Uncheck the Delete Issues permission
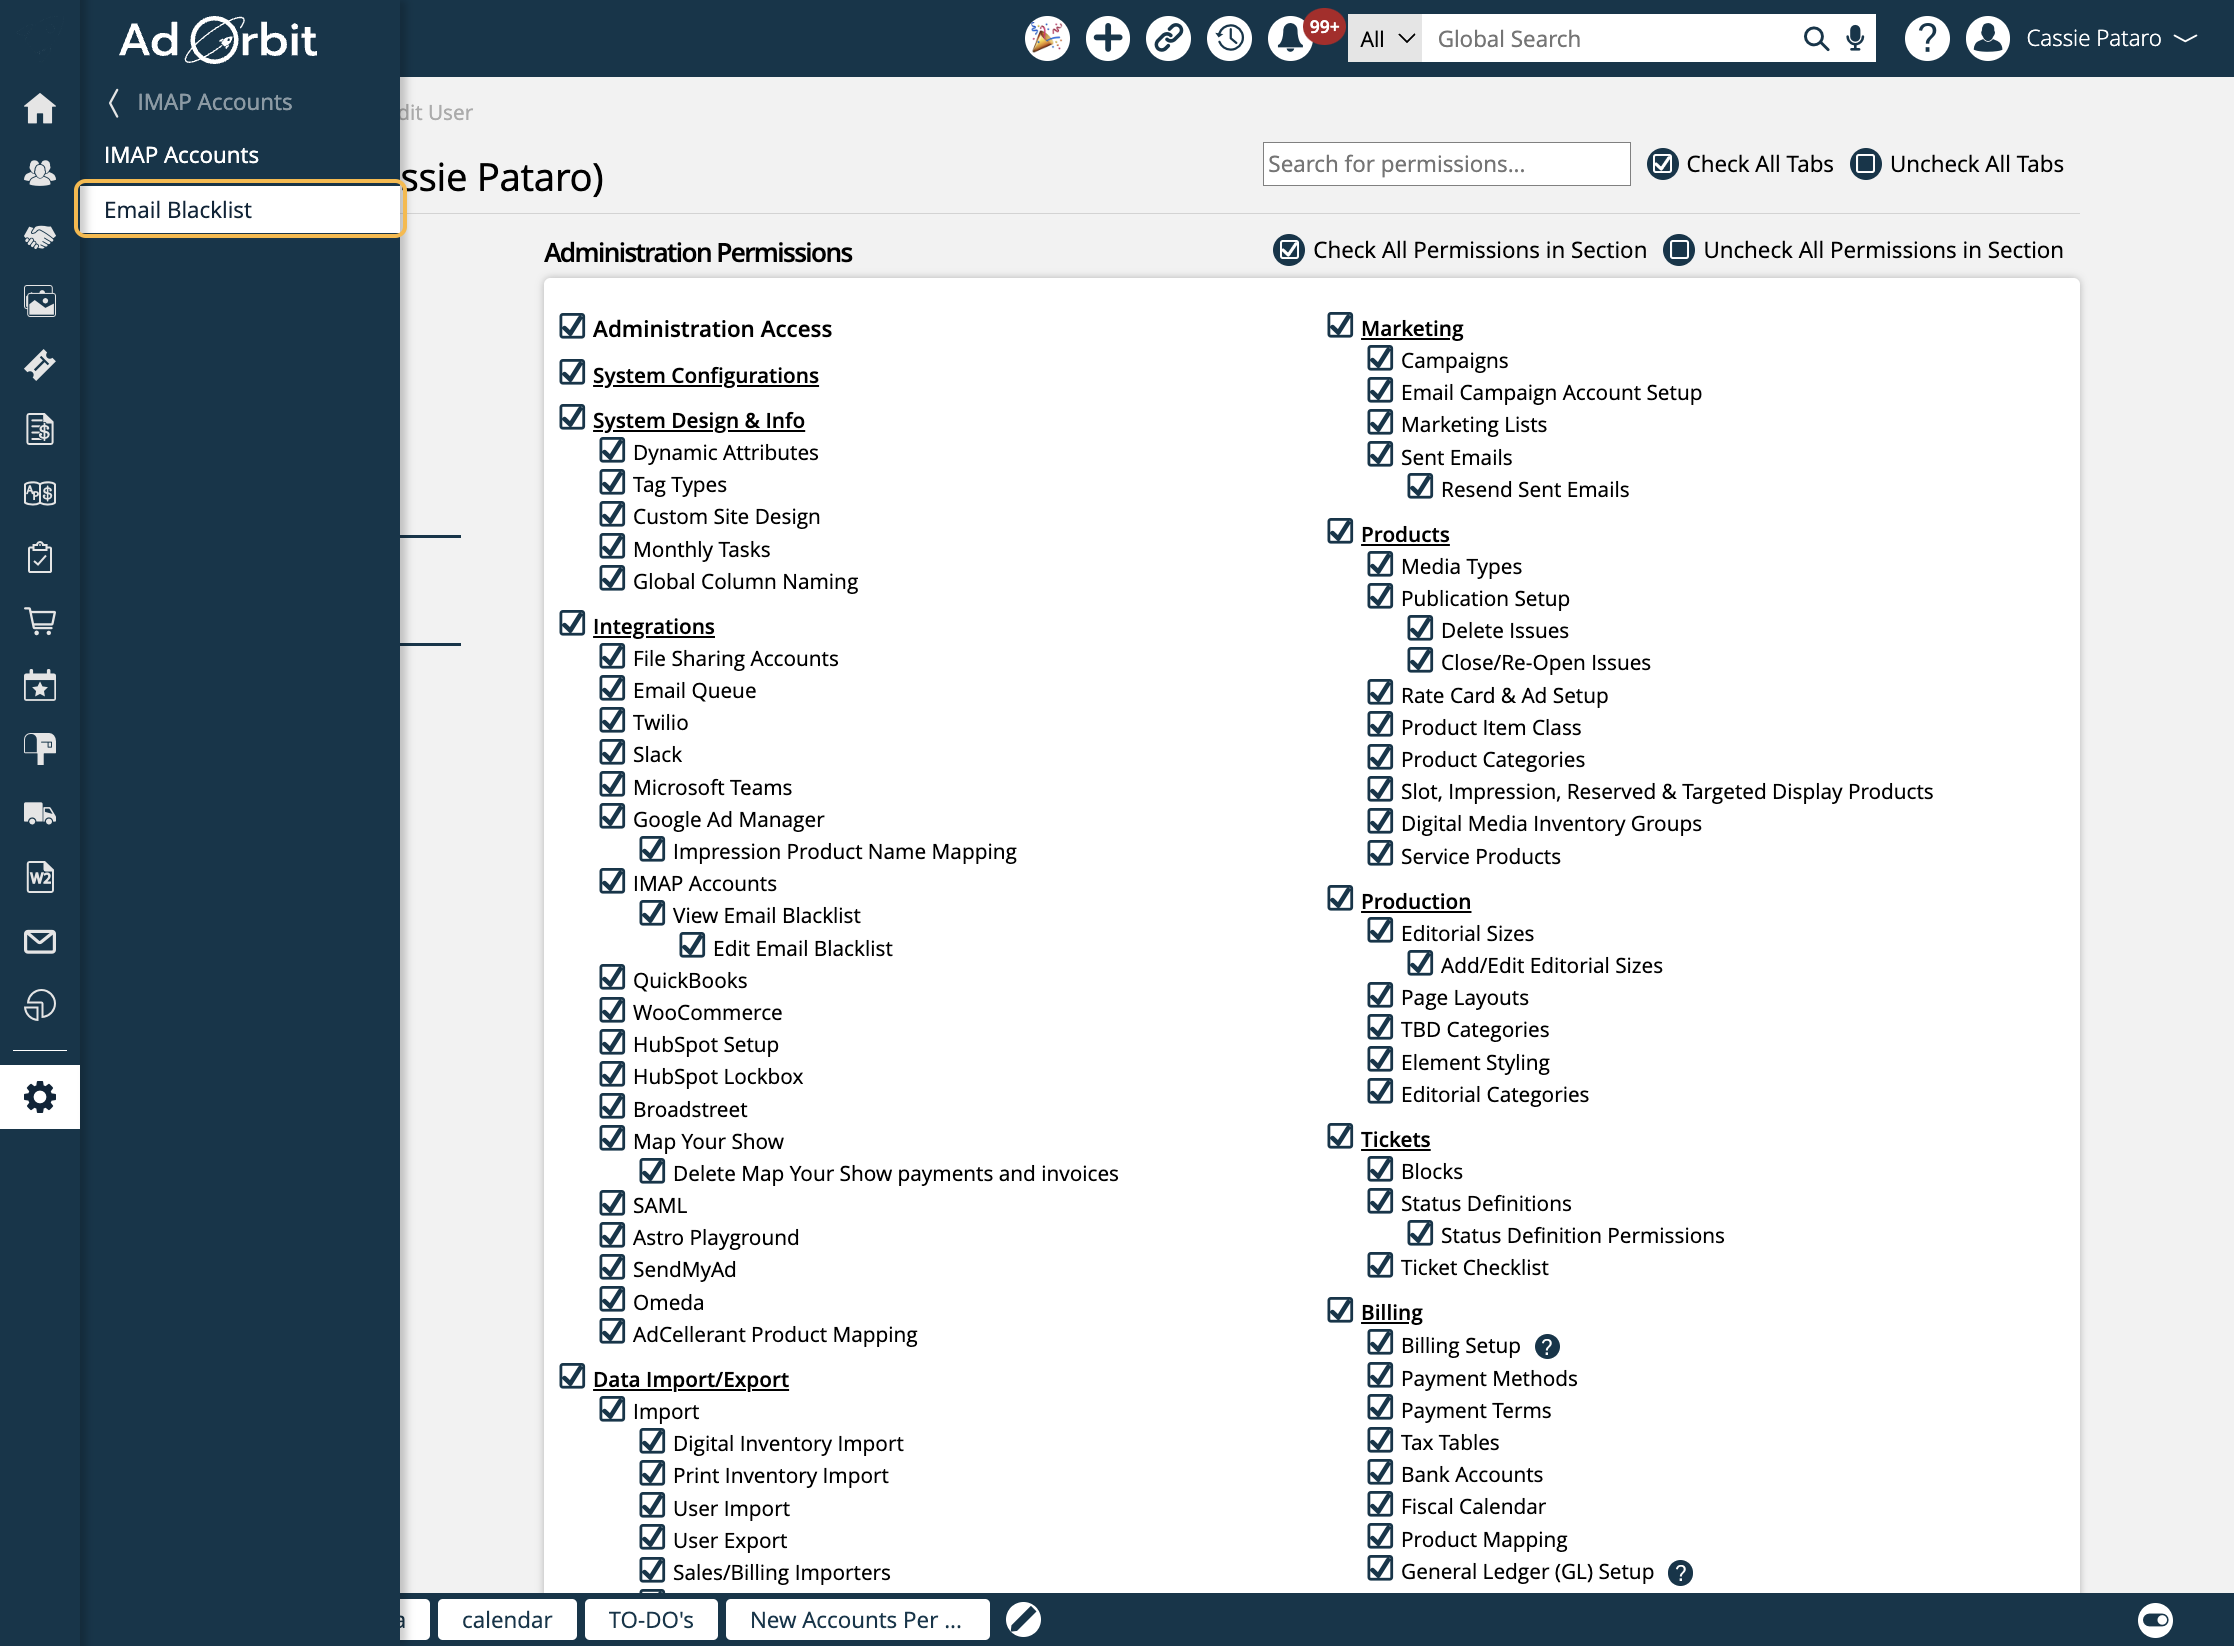Screen dimensions: 2234x1646 (1421, 628)
